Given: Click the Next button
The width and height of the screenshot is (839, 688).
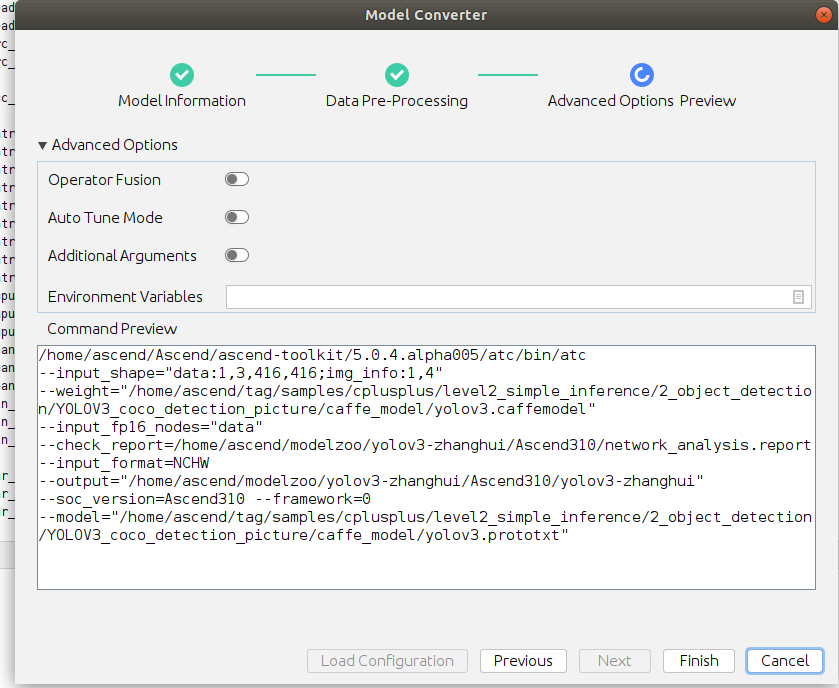Looking at the screenshot, I should coord(614,661).
